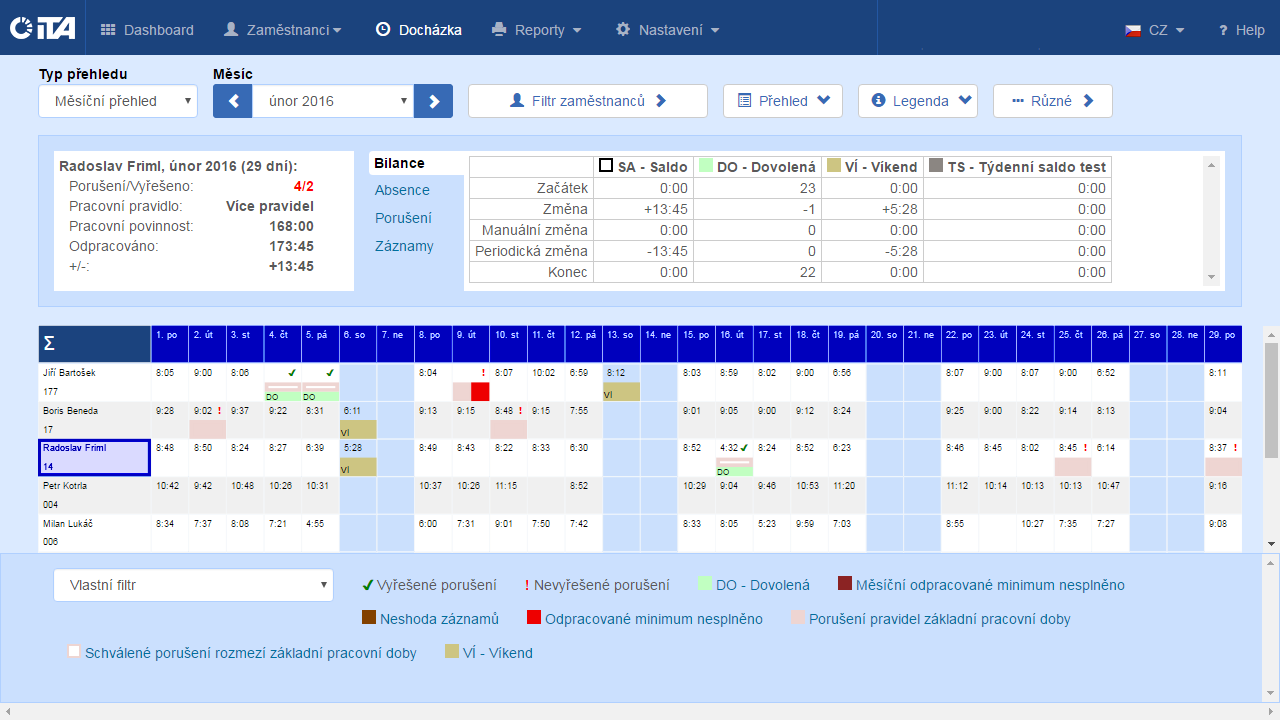The image size is (1280, 720).
Task: Toggle Schválené porušení rozmezí legend box
Action: tap(74, 652)
